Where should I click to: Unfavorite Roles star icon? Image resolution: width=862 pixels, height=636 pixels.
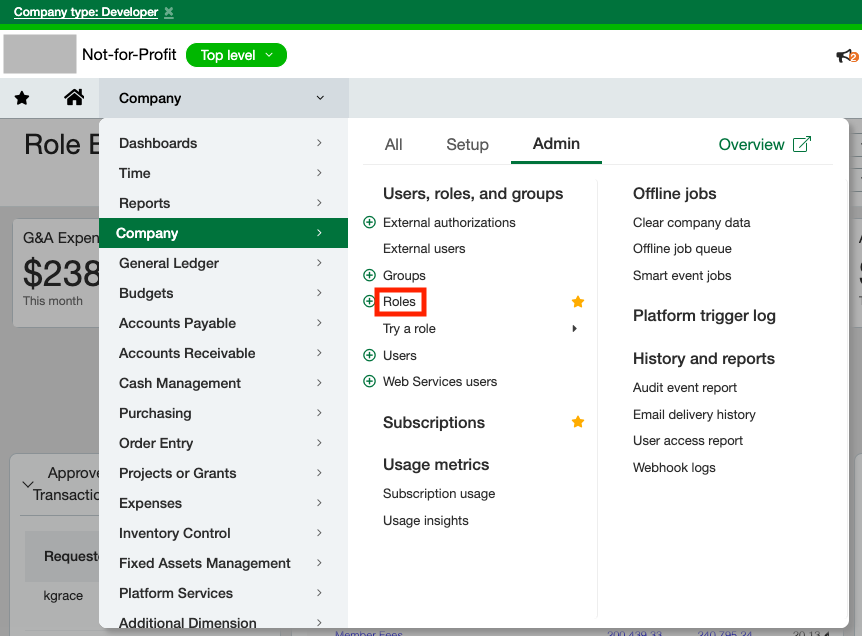click(x=578, y=301)
